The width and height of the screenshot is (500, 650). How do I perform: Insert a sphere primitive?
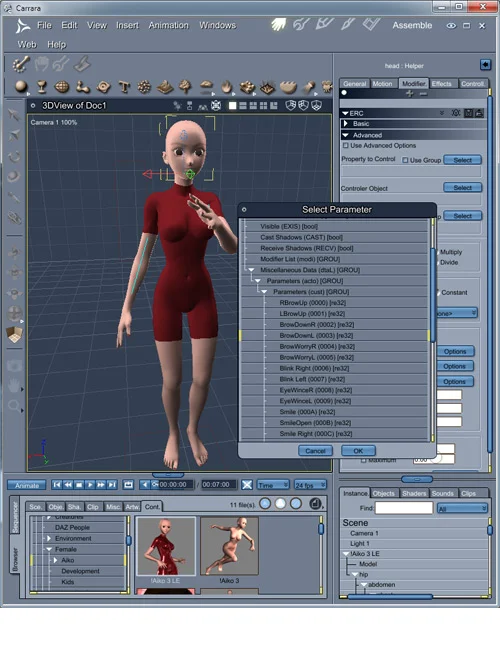point(21,87)
